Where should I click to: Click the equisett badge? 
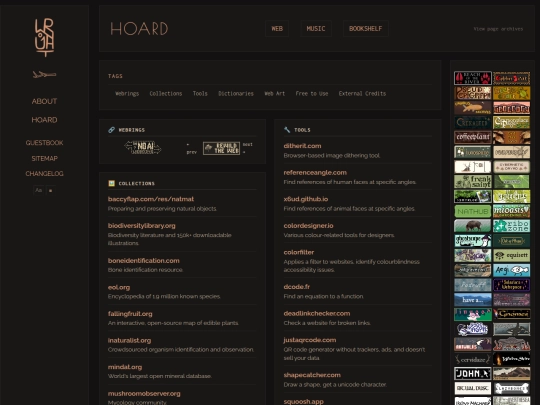click(511, 256)
